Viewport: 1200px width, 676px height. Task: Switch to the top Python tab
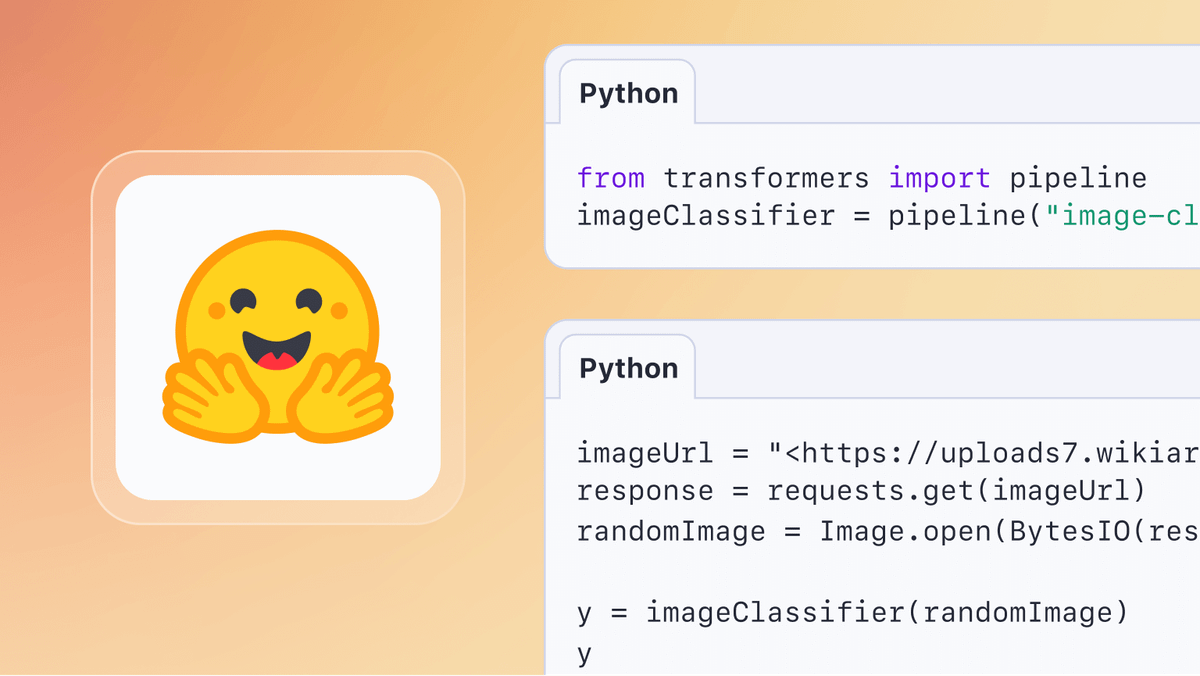point(628,92)
